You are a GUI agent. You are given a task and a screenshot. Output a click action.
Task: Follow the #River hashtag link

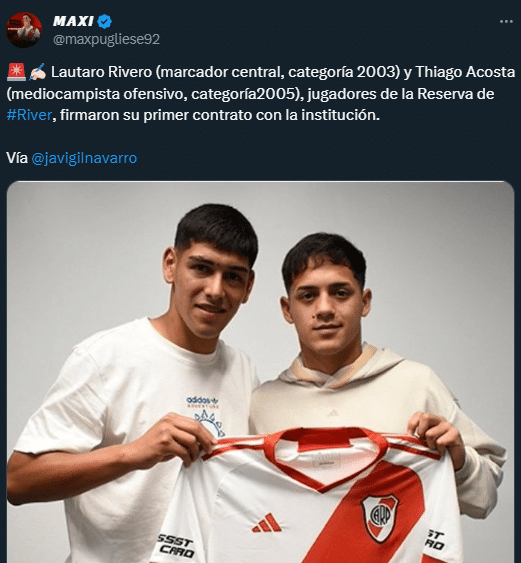pos(29,115)
